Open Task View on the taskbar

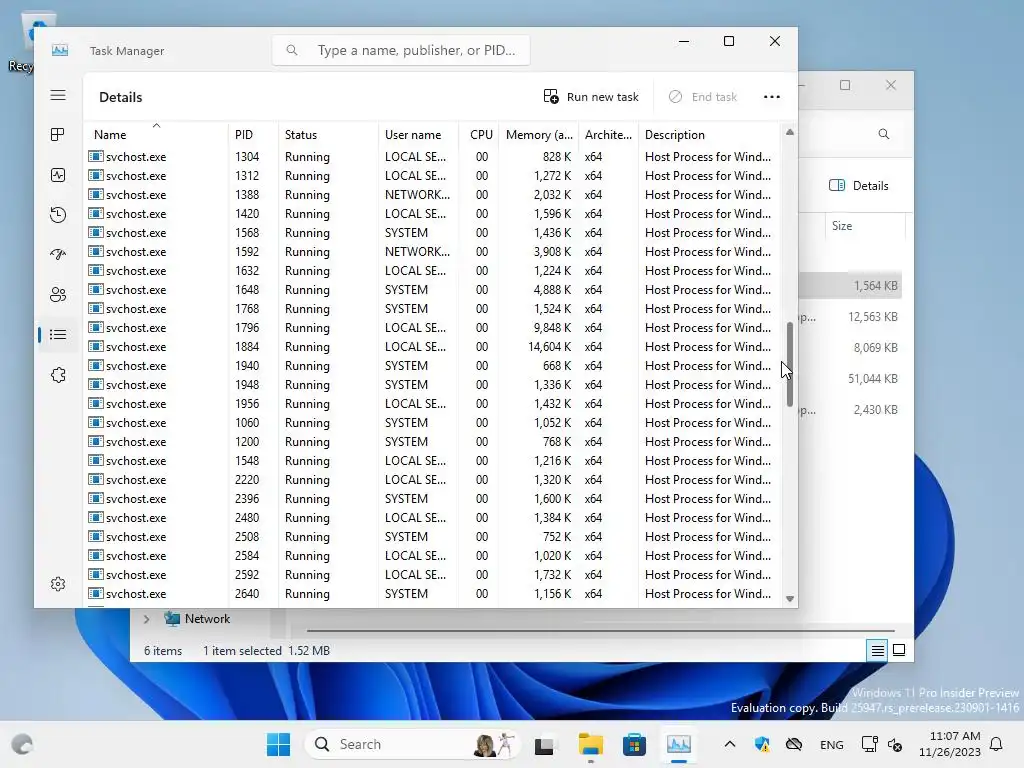544,744
